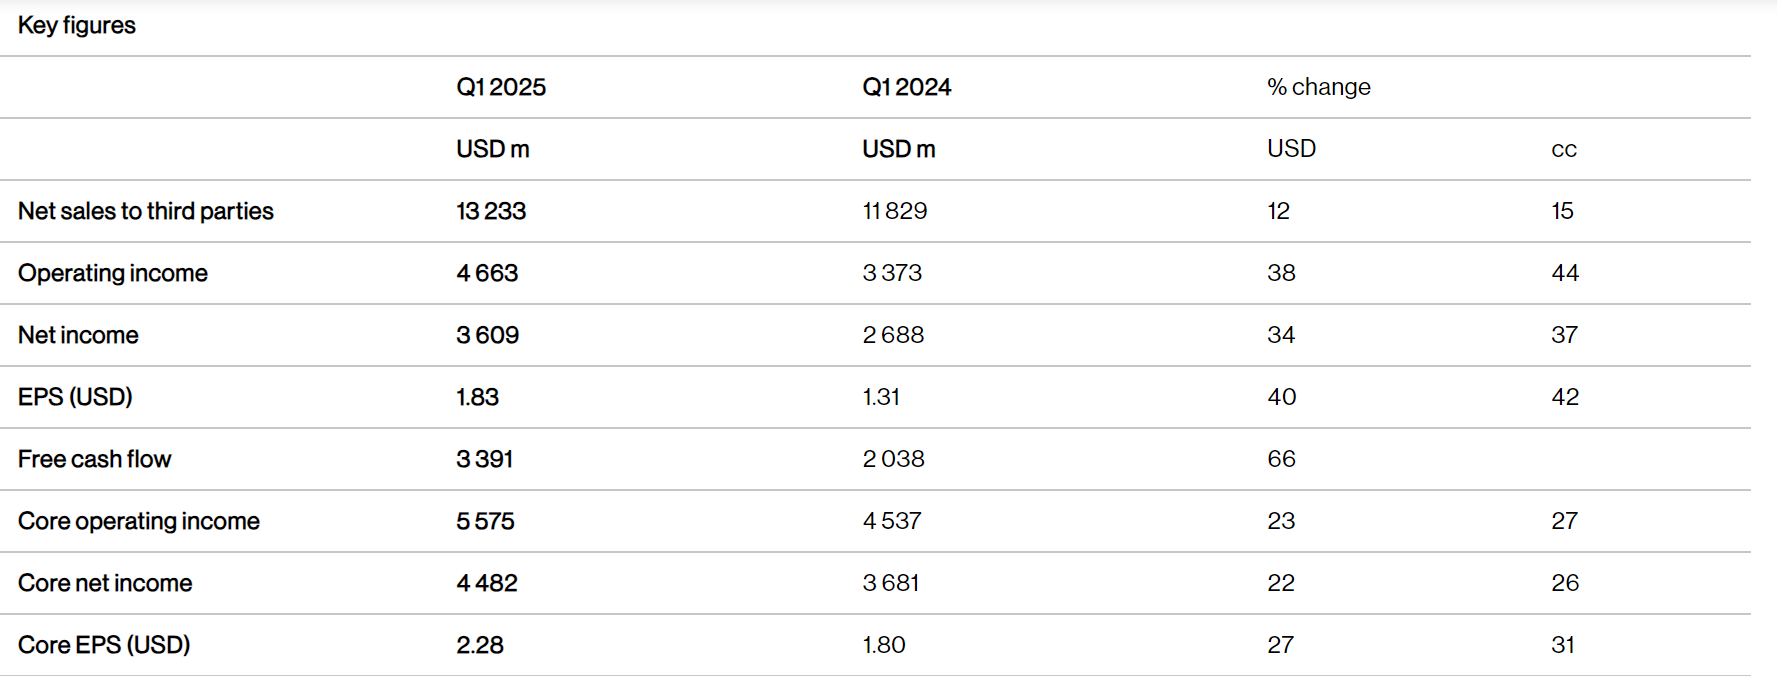Screen dimensions: 1777x688
Task: Select the 3 391 free cash flow value
Action: (485, 459)
